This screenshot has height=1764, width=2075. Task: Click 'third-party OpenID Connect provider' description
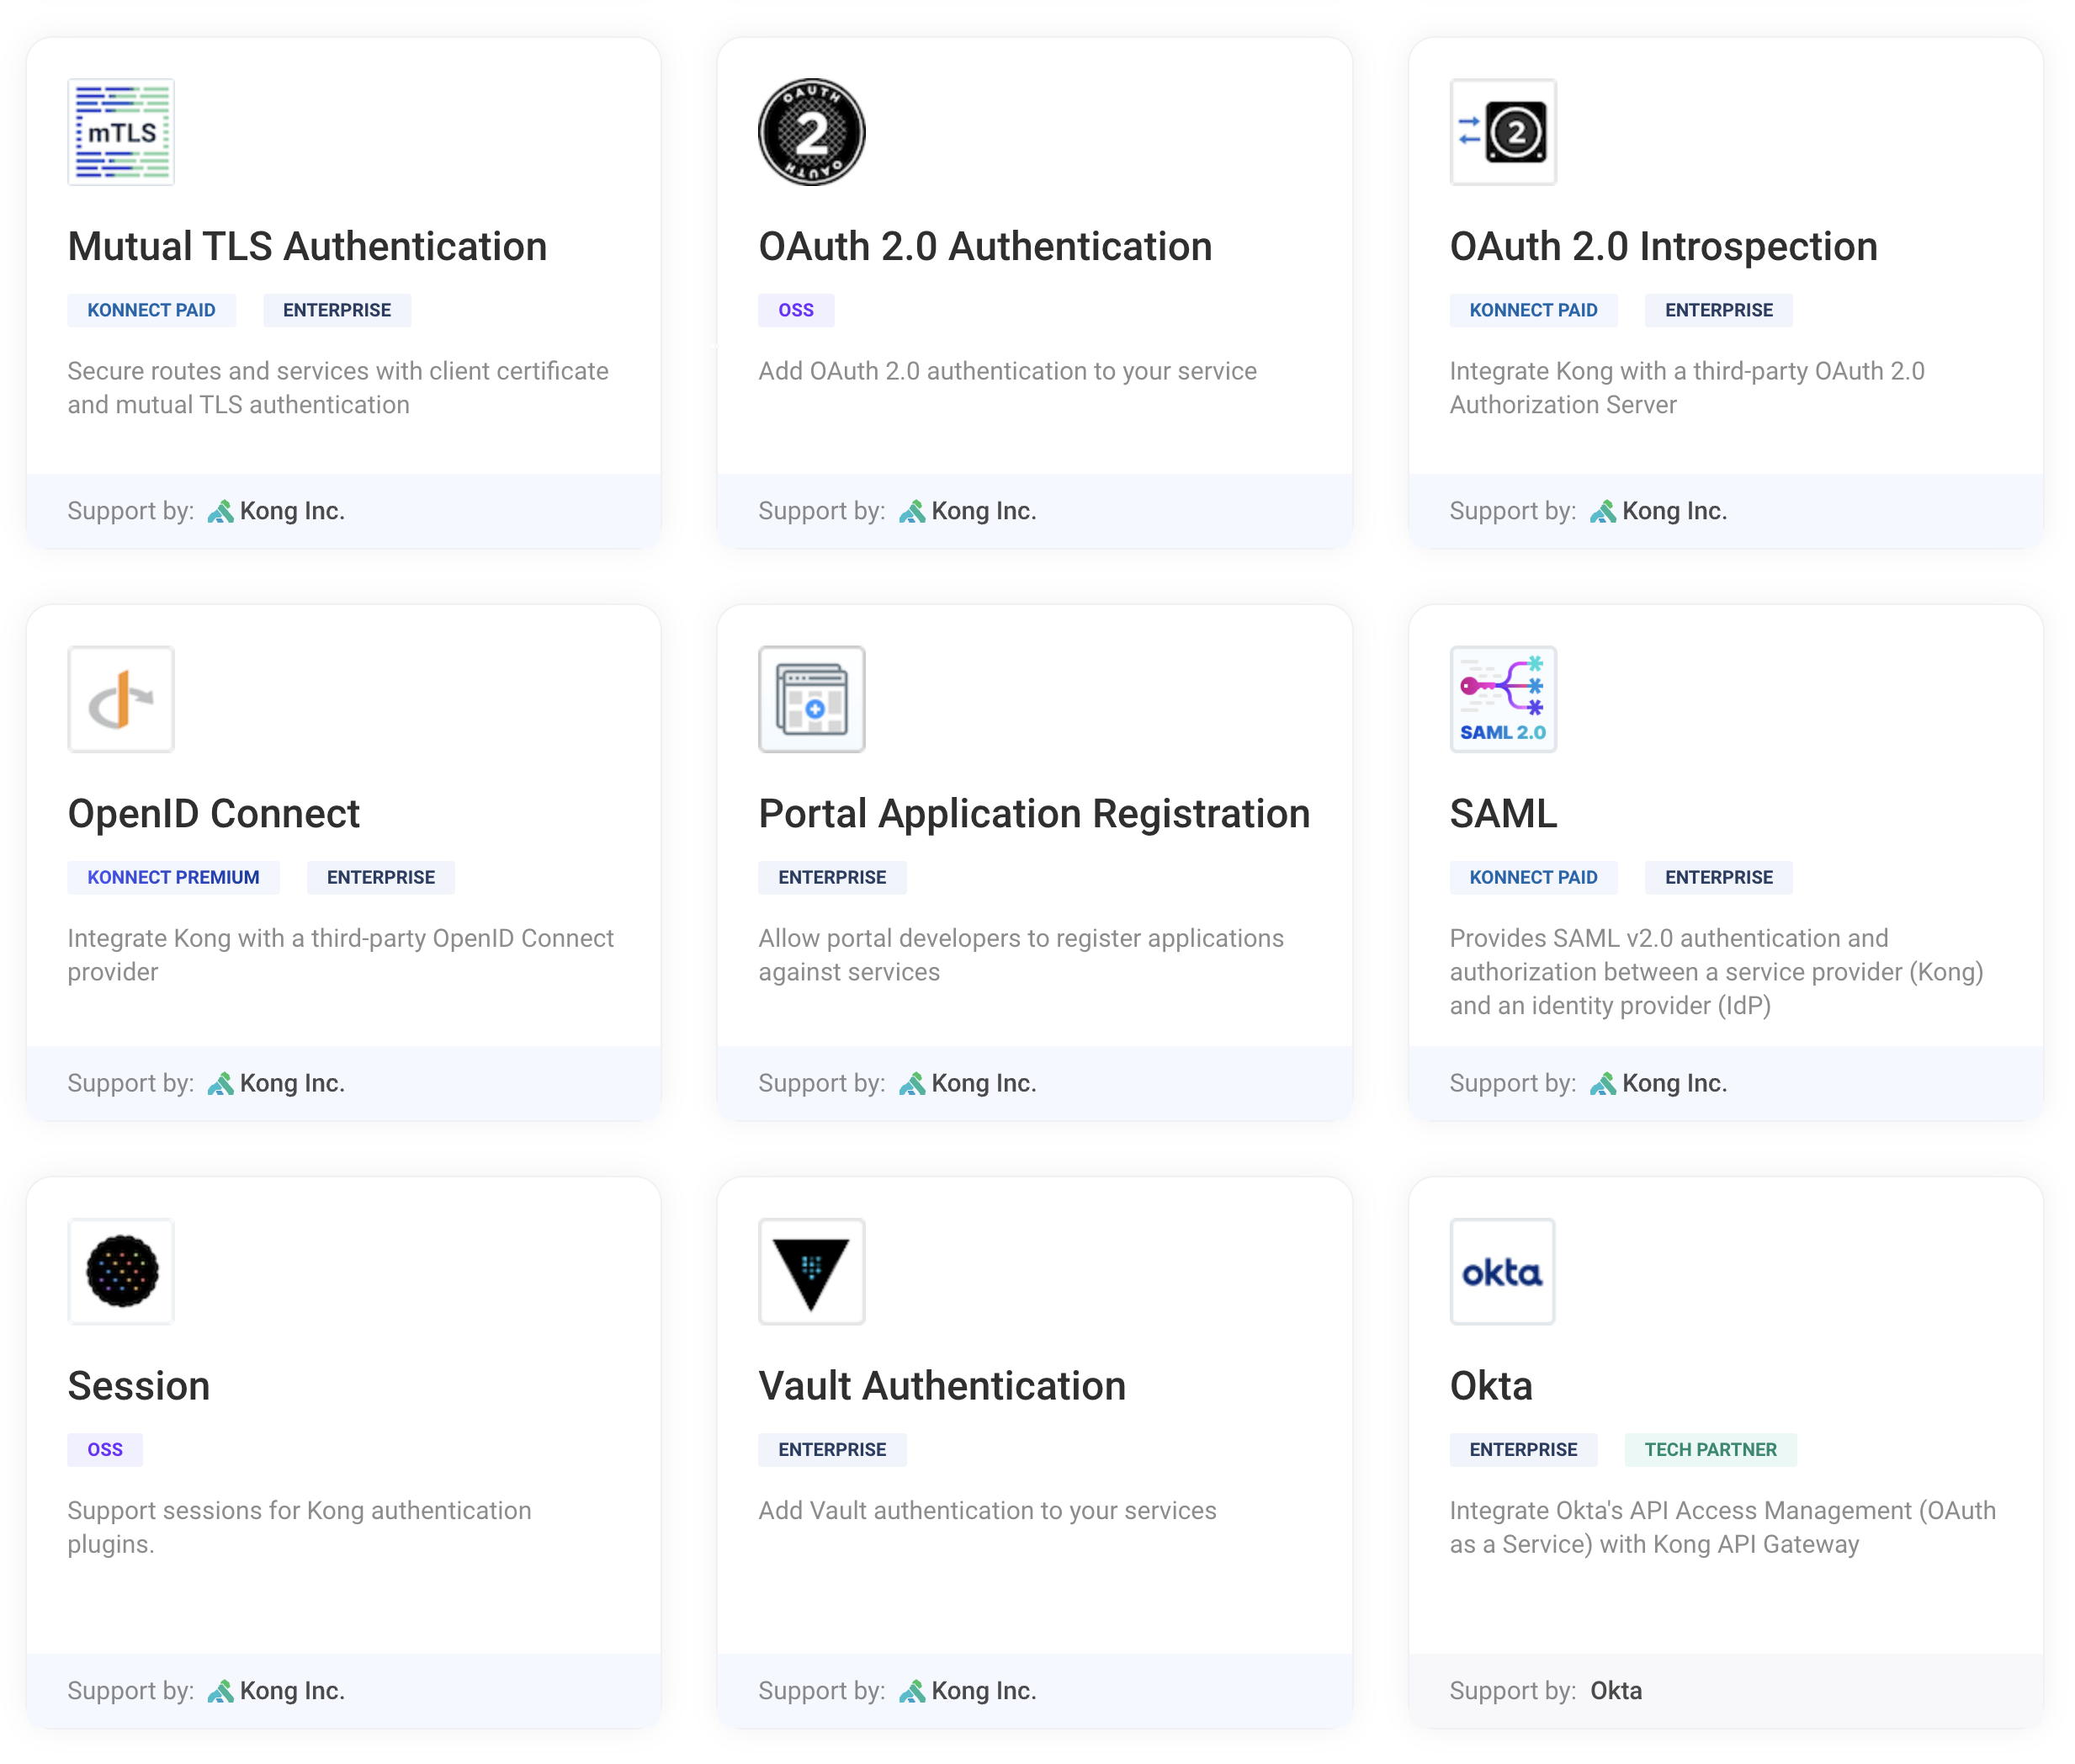point(340,955)
